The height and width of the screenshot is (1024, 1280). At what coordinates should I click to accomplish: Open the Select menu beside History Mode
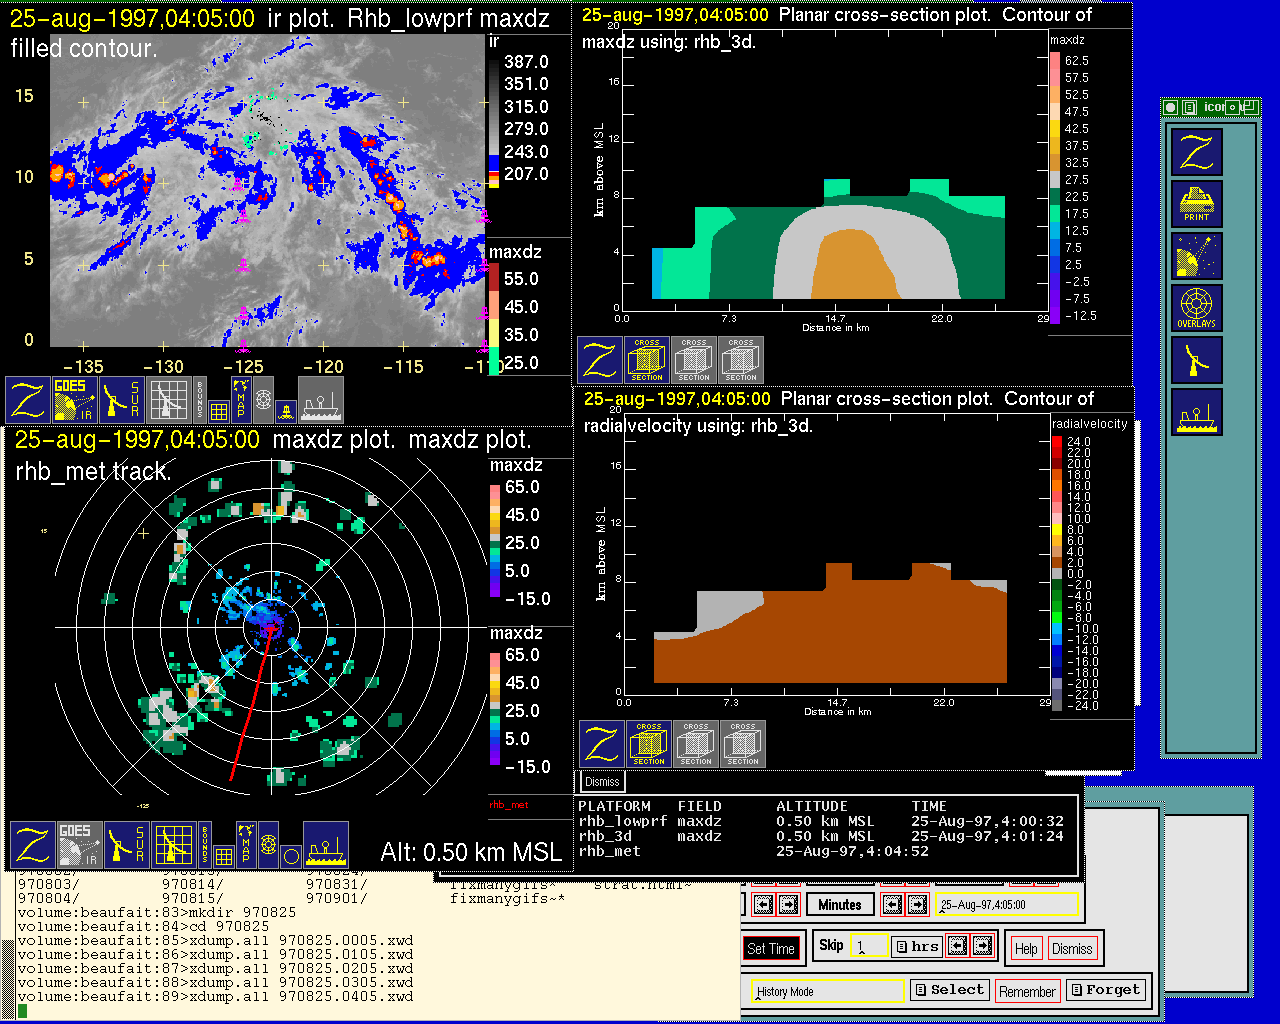(x=949, y=990)
